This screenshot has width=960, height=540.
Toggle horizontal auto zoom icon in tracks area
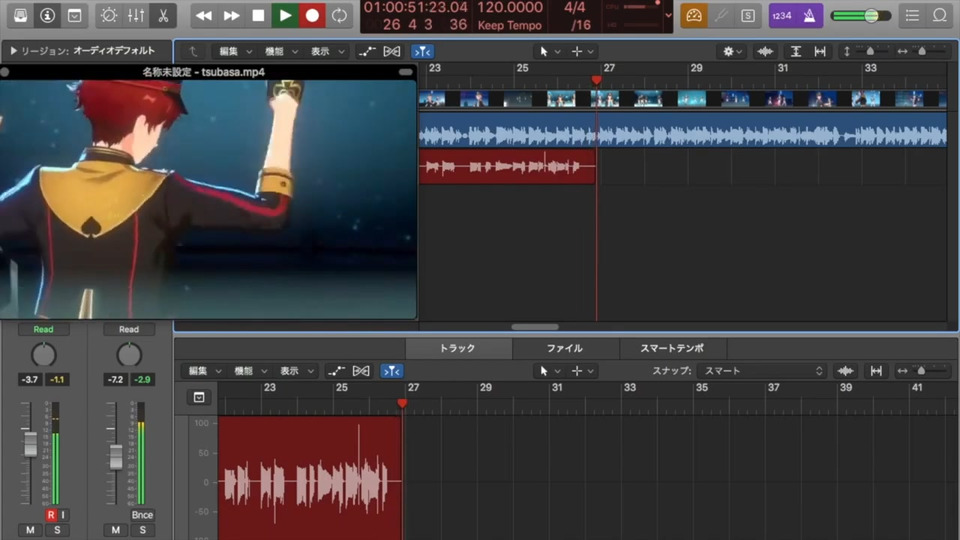pyautogui.click(x=820, y=51)
